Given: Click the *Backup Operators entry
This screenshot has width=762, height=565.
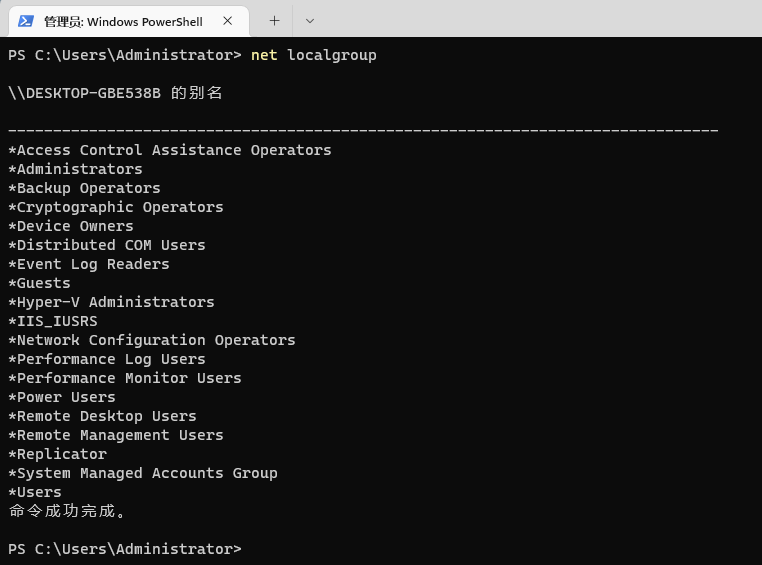Looking at the screenshot, I should (85, 188).
